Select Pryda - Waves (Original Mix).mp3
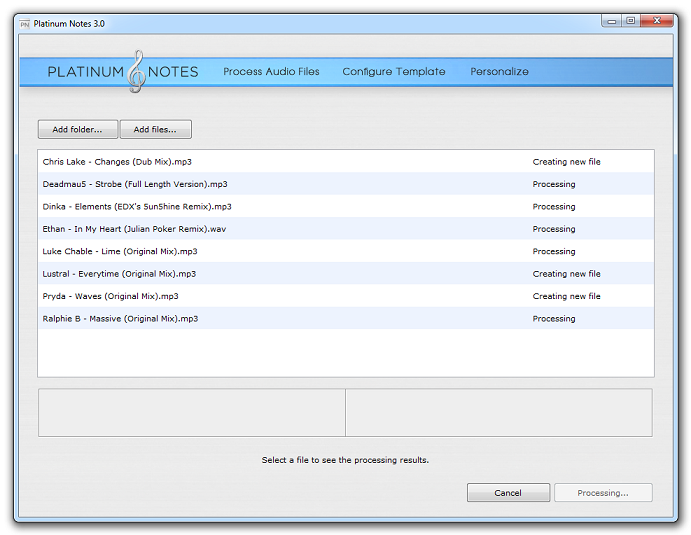 111,297
